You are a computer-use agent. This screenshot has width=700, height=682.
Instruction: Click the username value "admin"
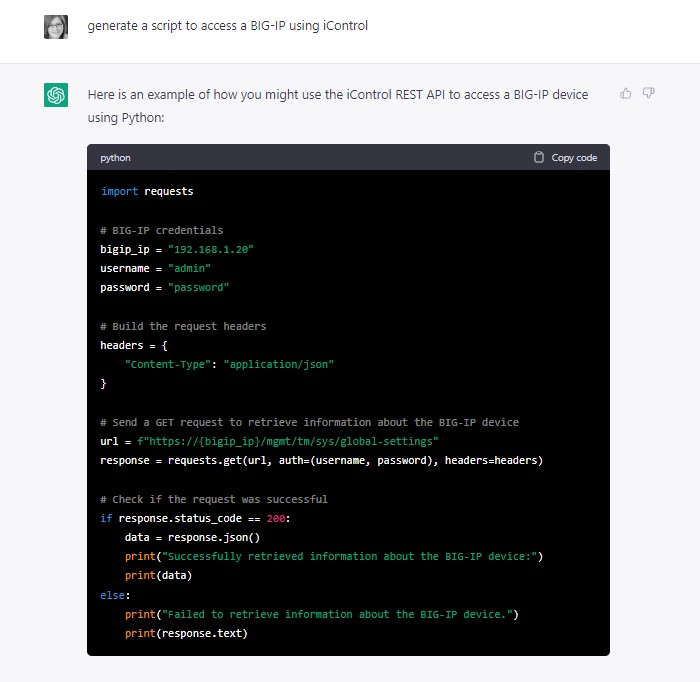(189, 269)
